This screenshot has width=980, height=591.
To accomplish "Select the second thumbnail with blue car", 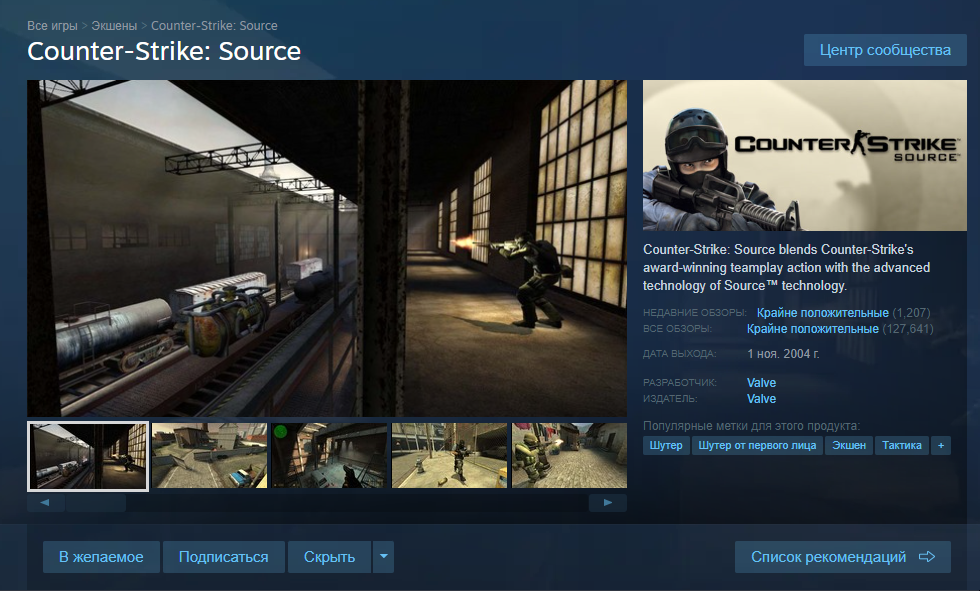I will tap(209, 455).
